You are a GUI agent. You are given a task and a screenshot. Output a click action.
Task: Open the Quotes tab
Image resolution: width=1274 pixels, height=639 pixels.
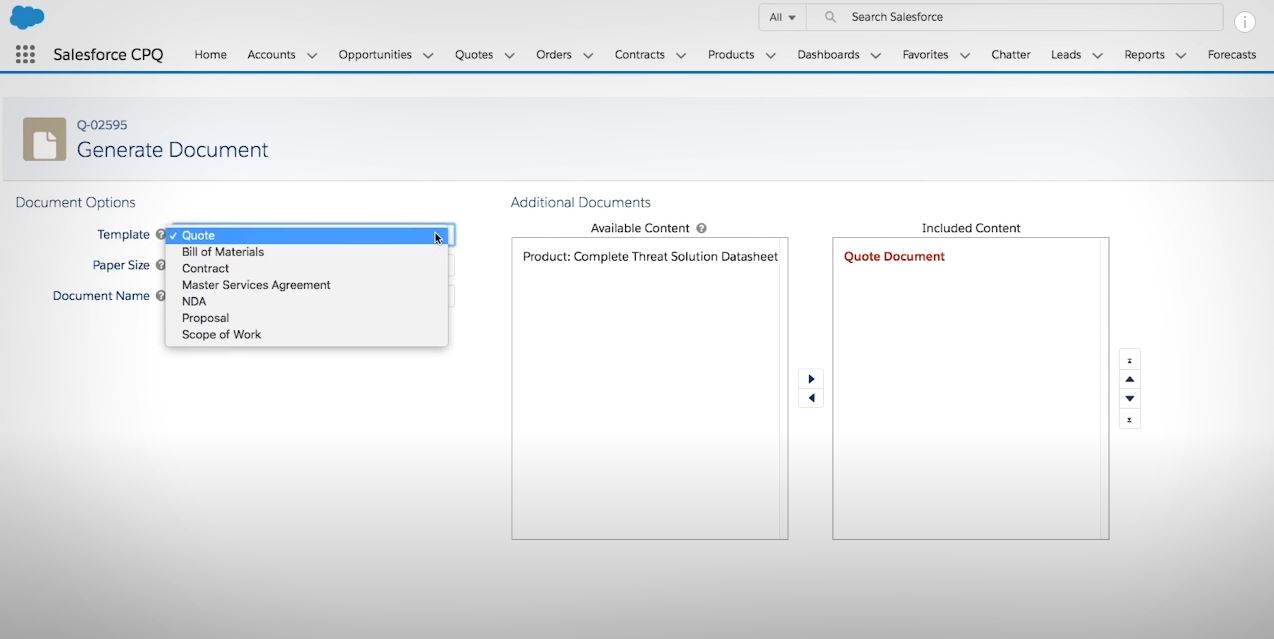click(x=474, y=55)
